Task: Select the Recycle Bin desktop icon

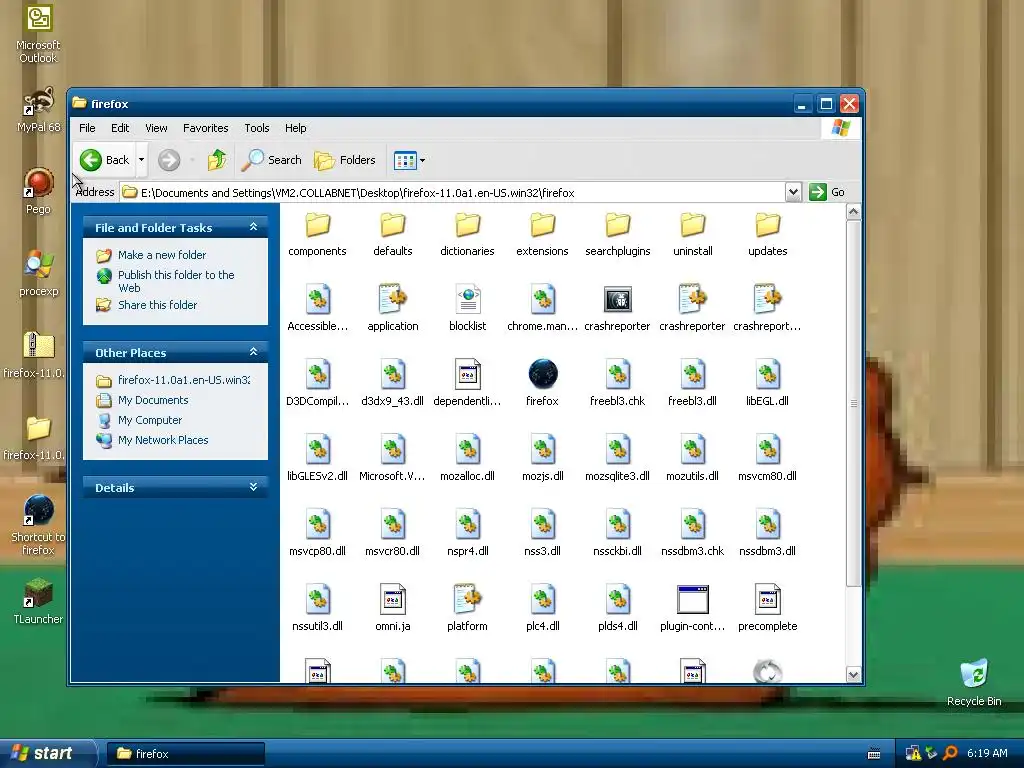Action: click(974, 683)
